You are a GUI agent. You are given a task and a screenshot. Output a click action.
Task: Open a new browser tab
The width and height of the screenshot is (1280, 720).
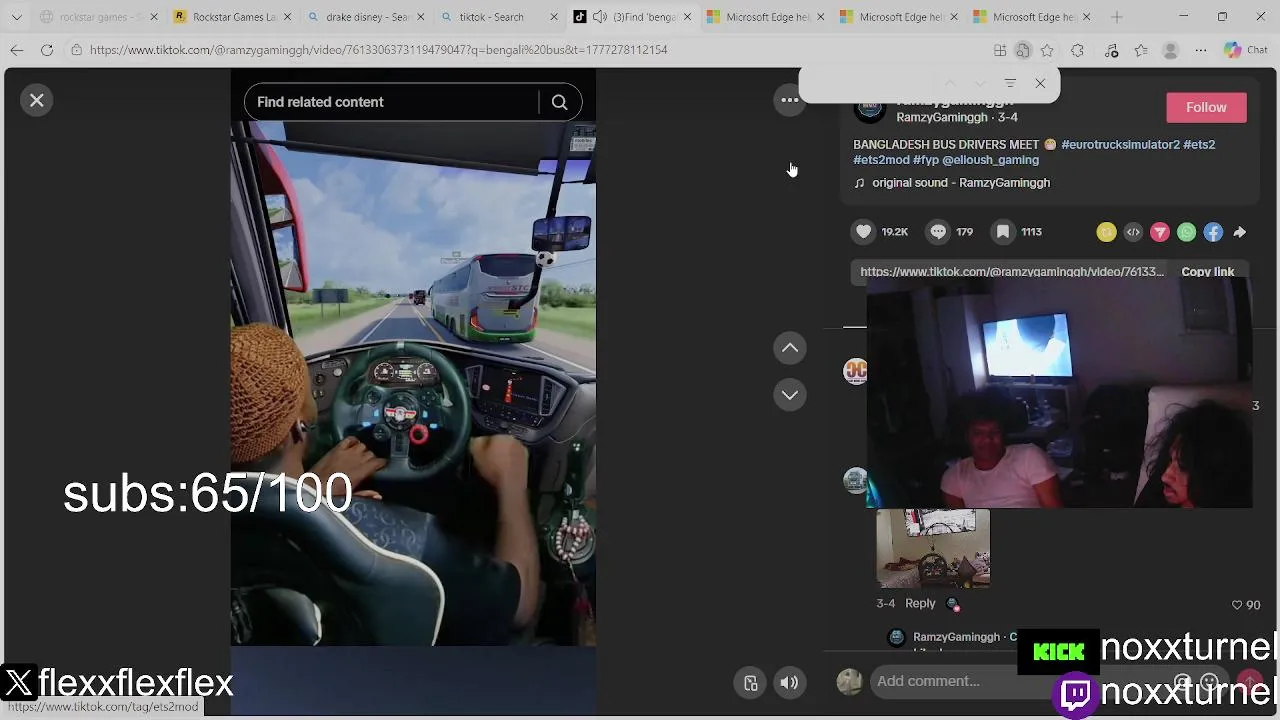(x=1117, y=17)
